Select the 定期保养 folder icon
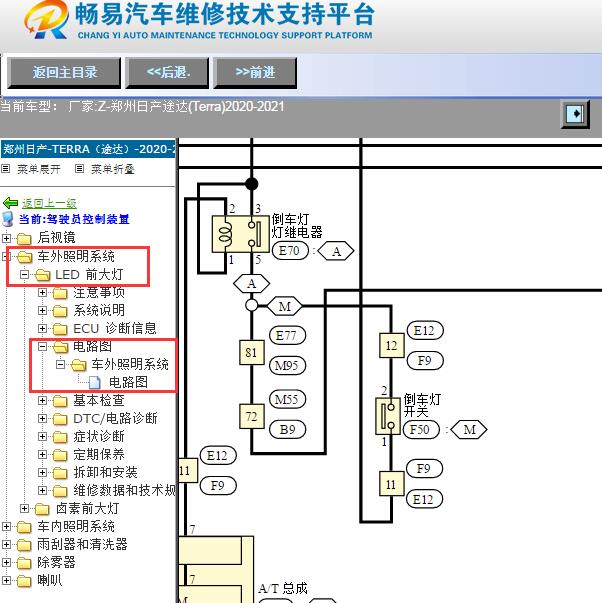The height and width of the screenshot is (603, 602). click(60, 455)
